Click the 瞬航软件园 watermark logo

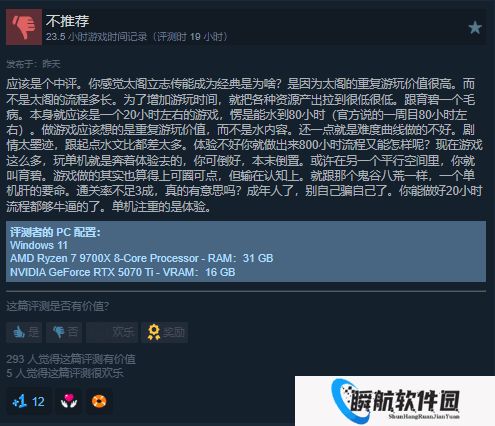click(x=395, y=401)
